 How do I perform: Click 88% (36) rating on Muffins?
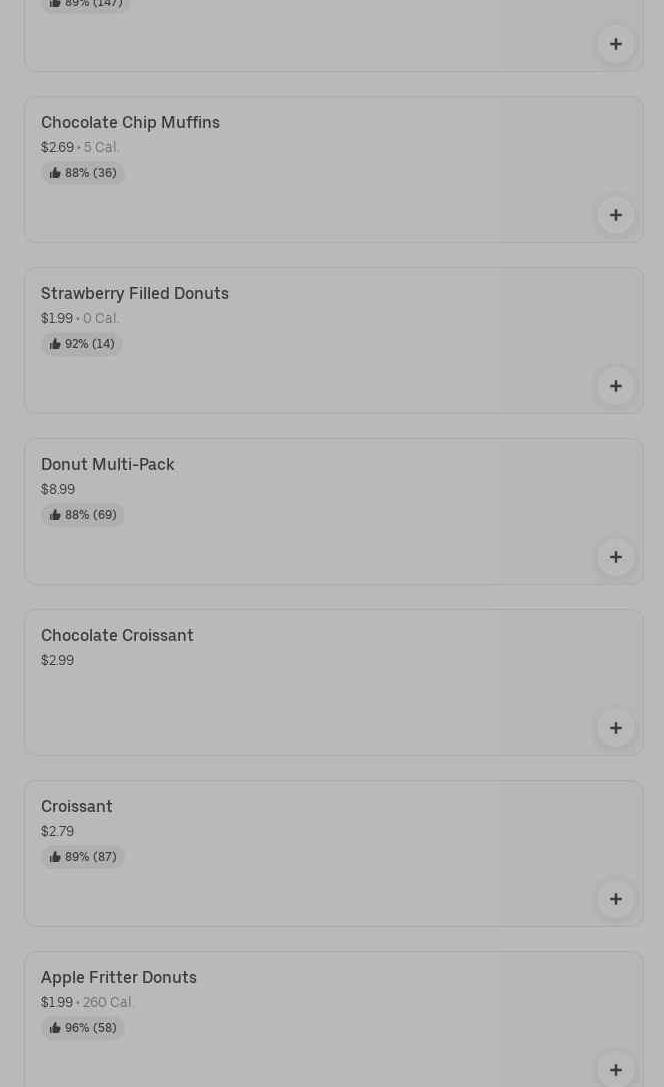[x=83, y=173]
